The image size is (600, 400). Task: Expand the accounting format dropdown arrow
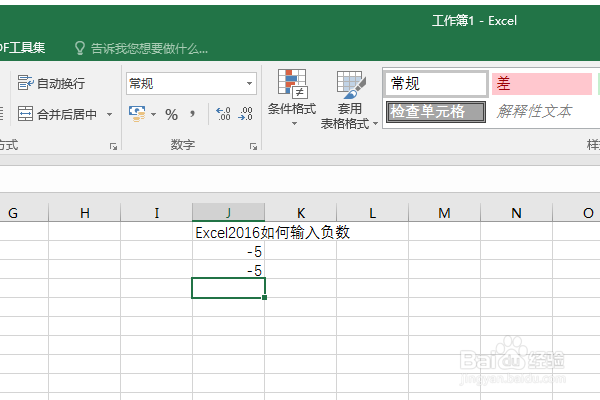tap(153, 114)
